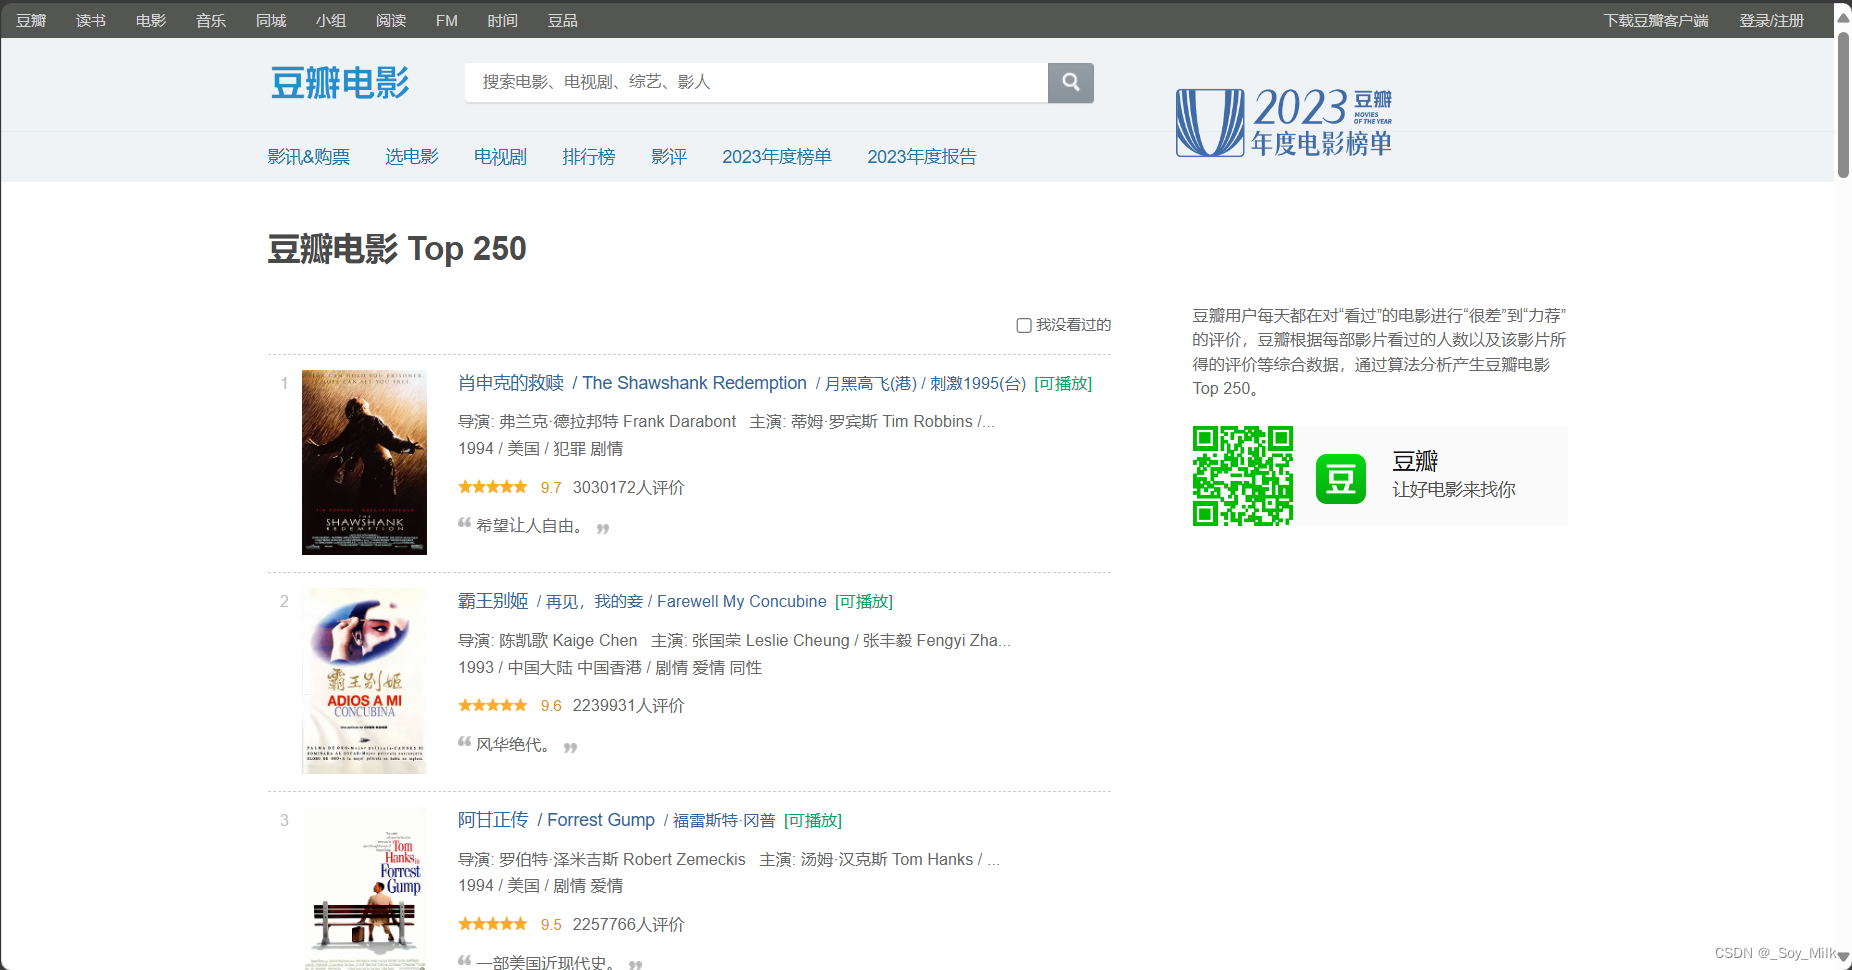Go to 影评 tab
The image size is (1852, 970).
[x=669, y=157]
